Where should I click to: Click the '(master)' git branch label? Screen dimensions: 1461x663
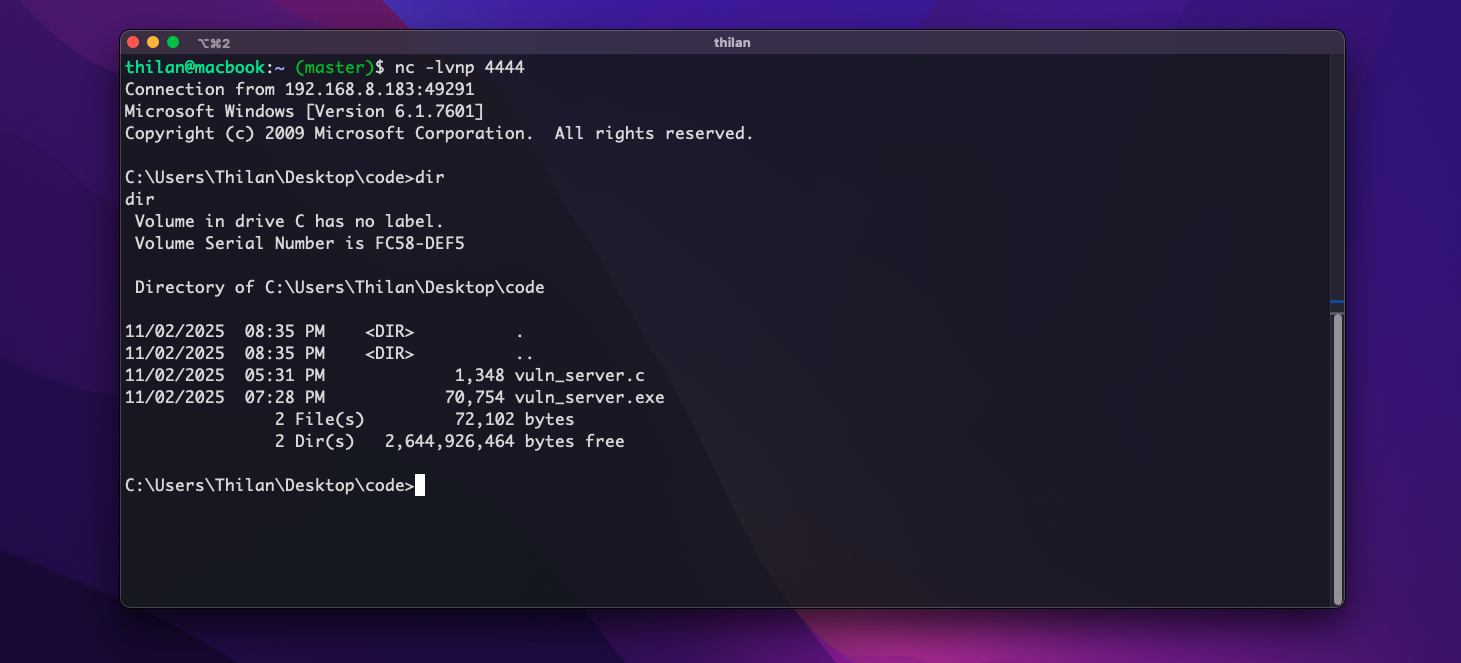click(335, 67)
